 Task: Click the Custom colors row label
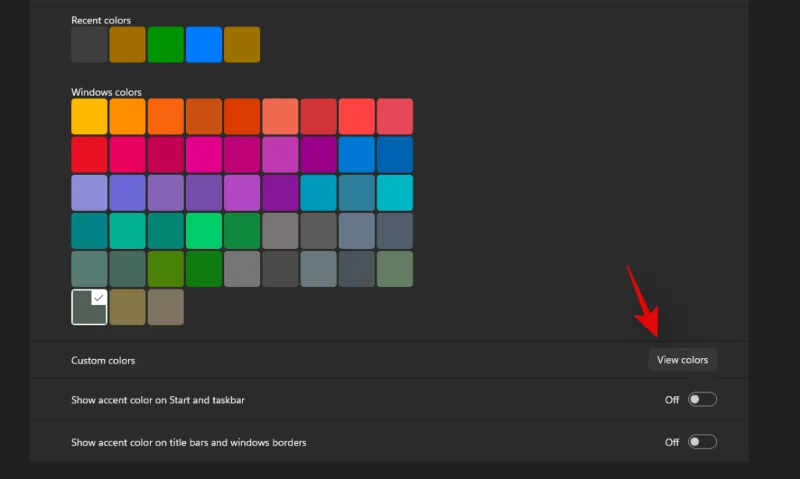(103, 360)
